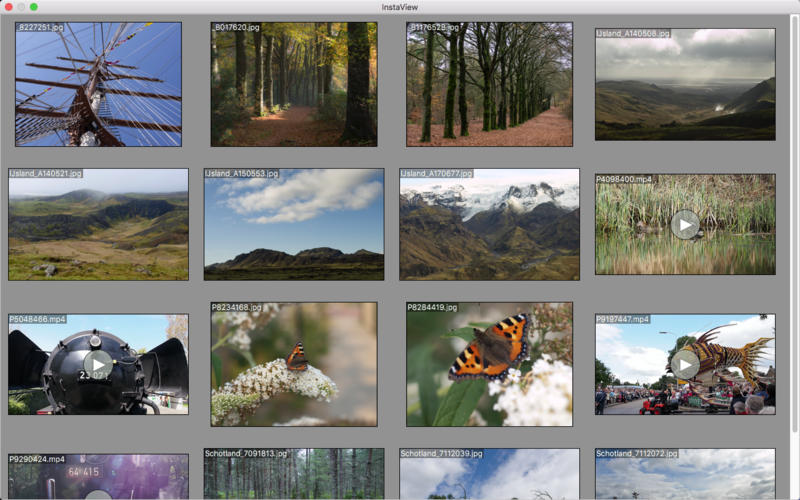Screen dimensions: 800x500
Task: Open the tree-lined avenue with fallen leaves
Action: pyautogui.click(x=489, y=84)
